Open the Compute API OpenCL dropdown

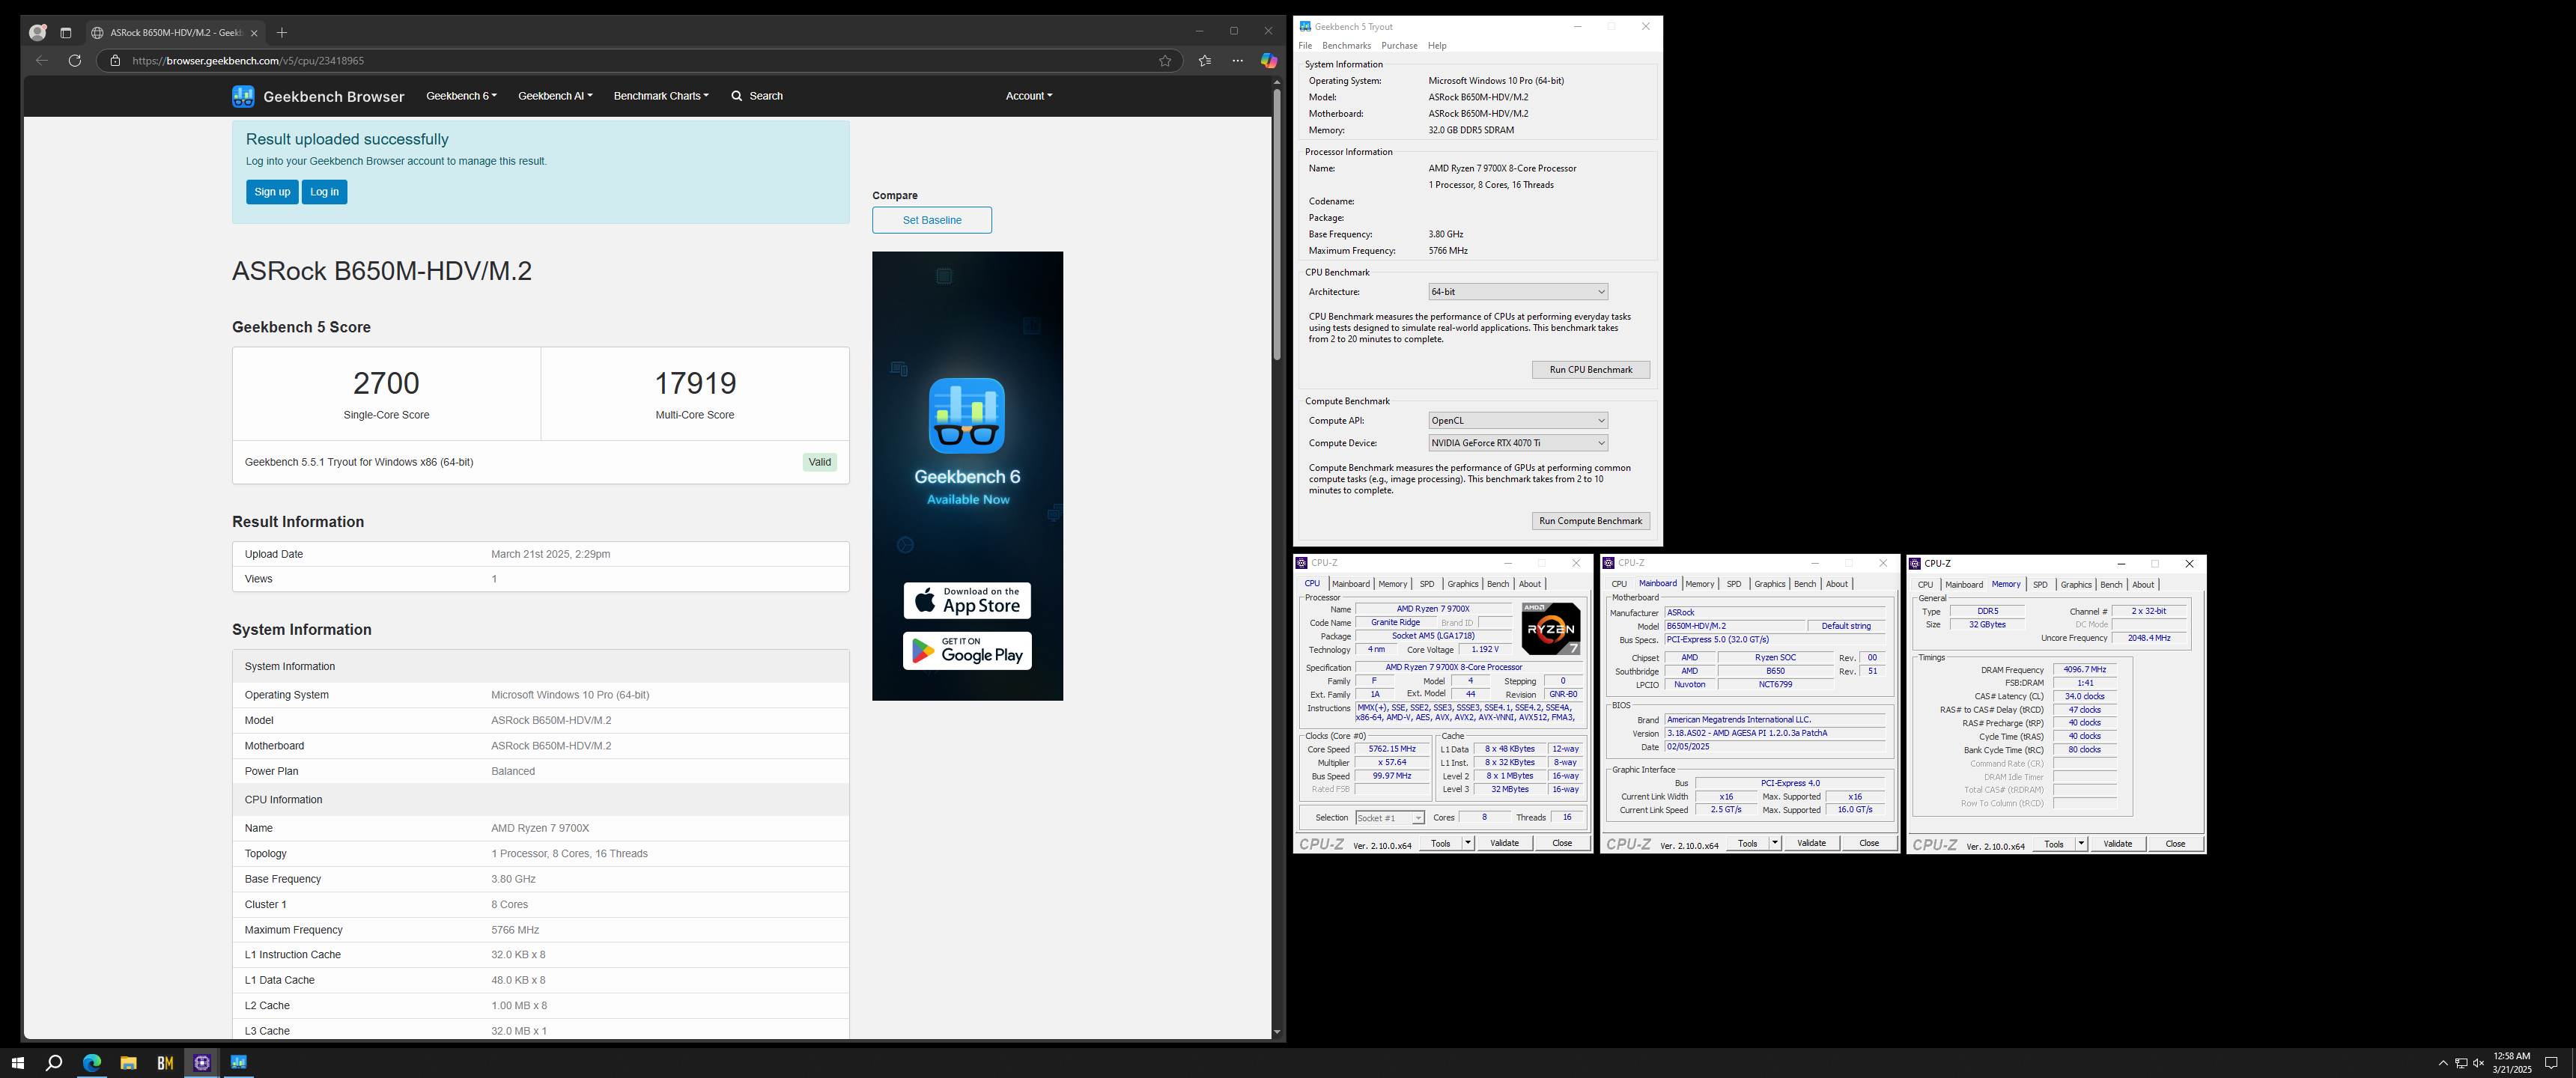pos(1518,421)
